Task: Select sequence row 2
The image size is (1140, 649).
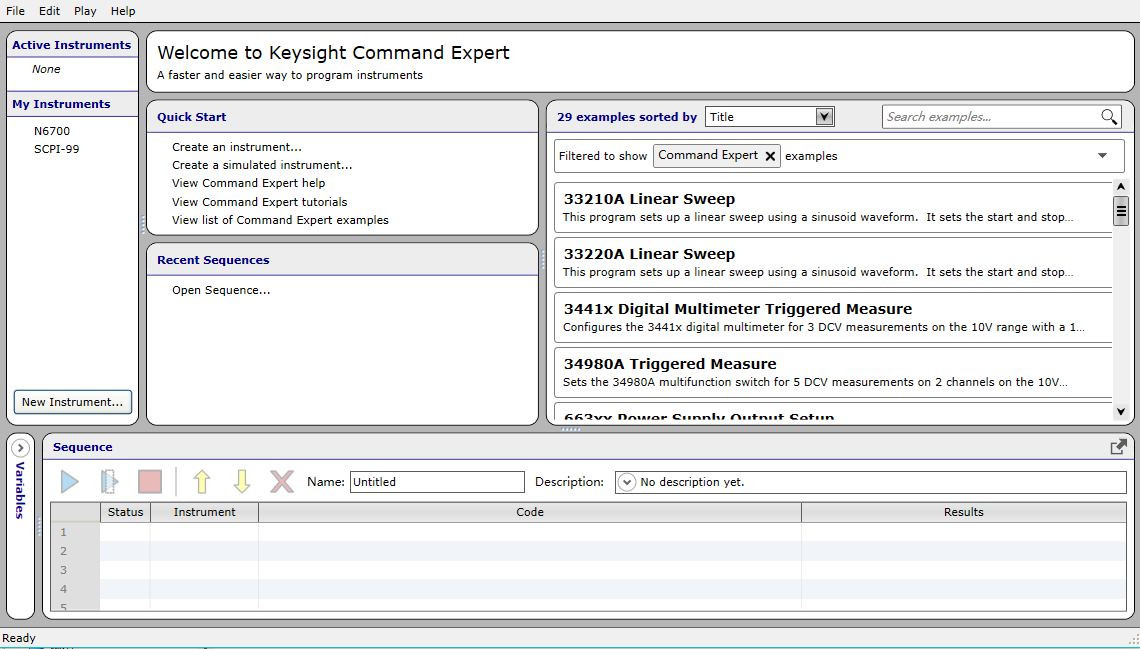Action: (x=588, y=551)
